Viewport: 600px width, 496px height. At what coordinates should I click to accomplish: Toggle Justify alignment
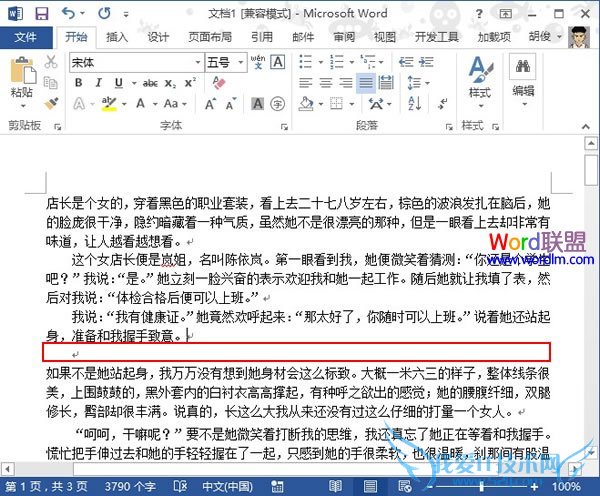click(366, 83)
